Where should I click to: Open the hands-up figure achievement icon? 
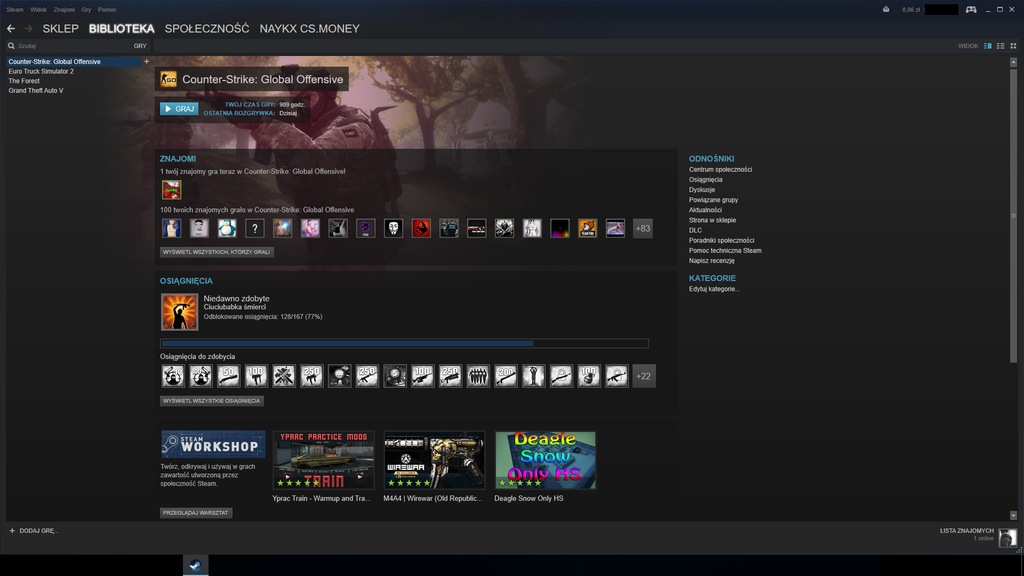(534, 376)
